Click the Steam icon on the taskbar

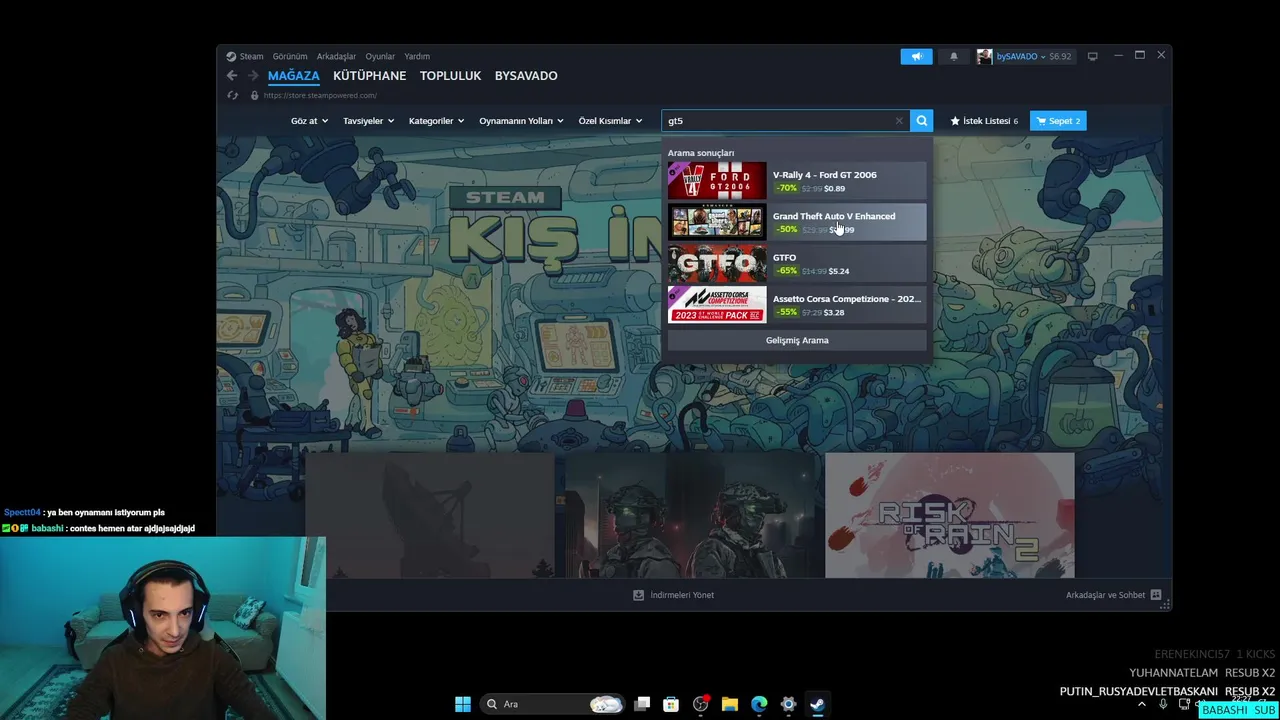817,704
